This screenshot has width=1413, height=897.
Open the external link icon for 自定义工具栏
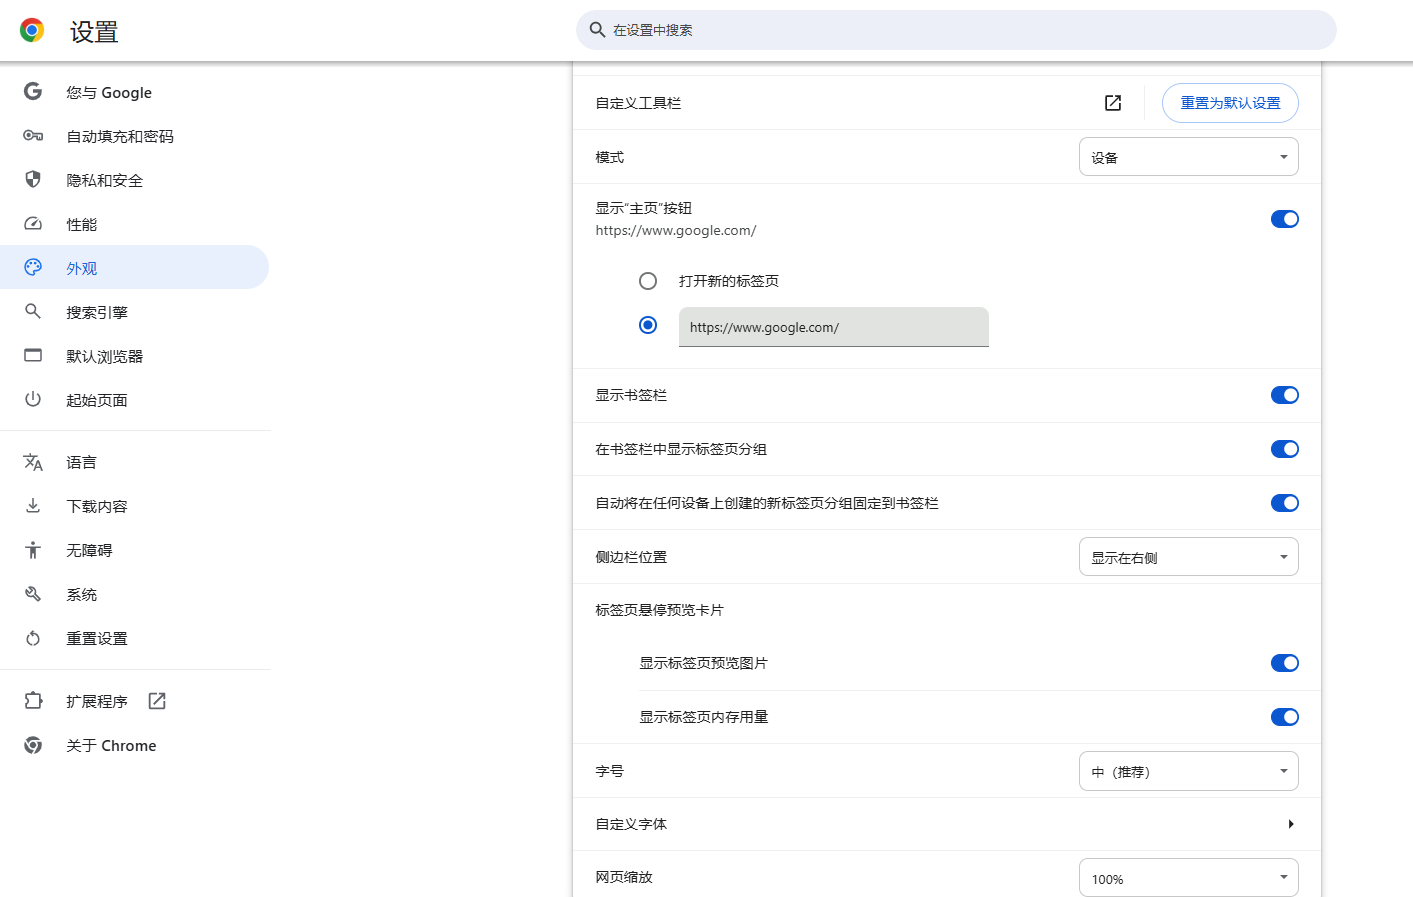(x=1113, y=103)
